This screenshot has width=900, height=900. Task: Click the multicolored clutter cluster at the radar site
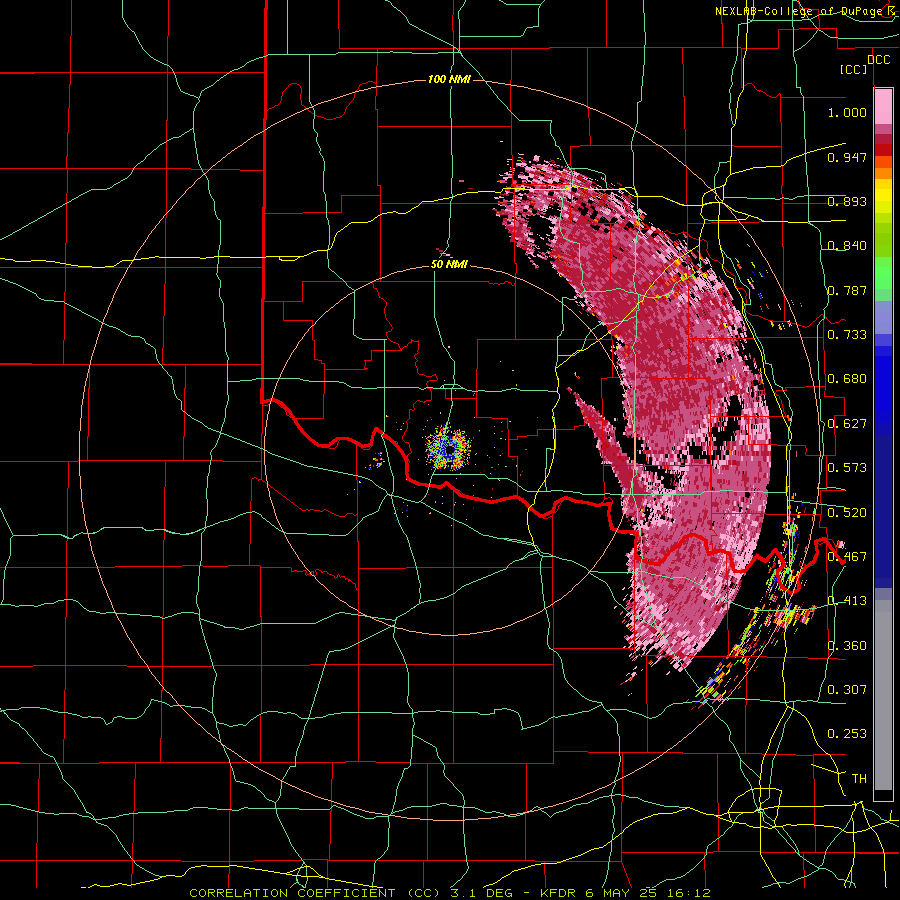[448, 448]
